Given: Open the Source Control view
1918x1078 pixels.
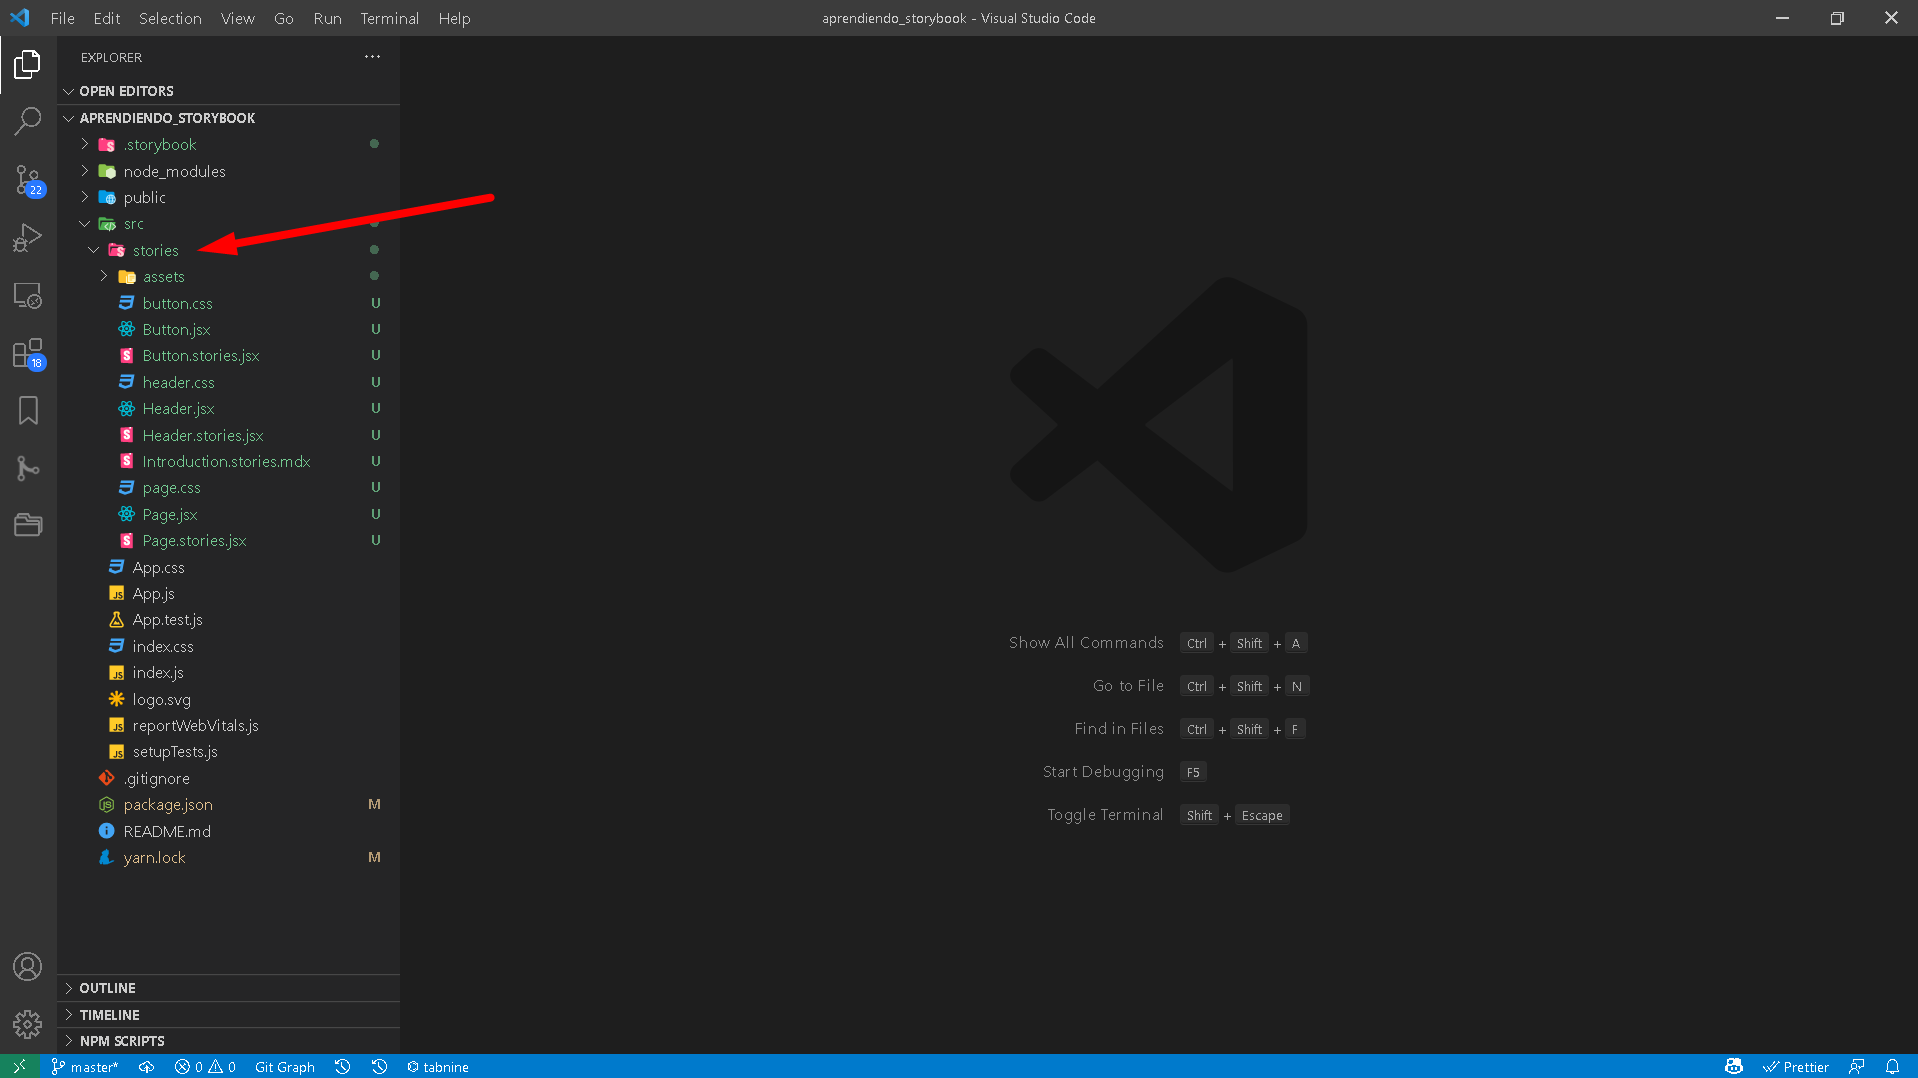Looking at the screenshot, I should tap(28, 180).
